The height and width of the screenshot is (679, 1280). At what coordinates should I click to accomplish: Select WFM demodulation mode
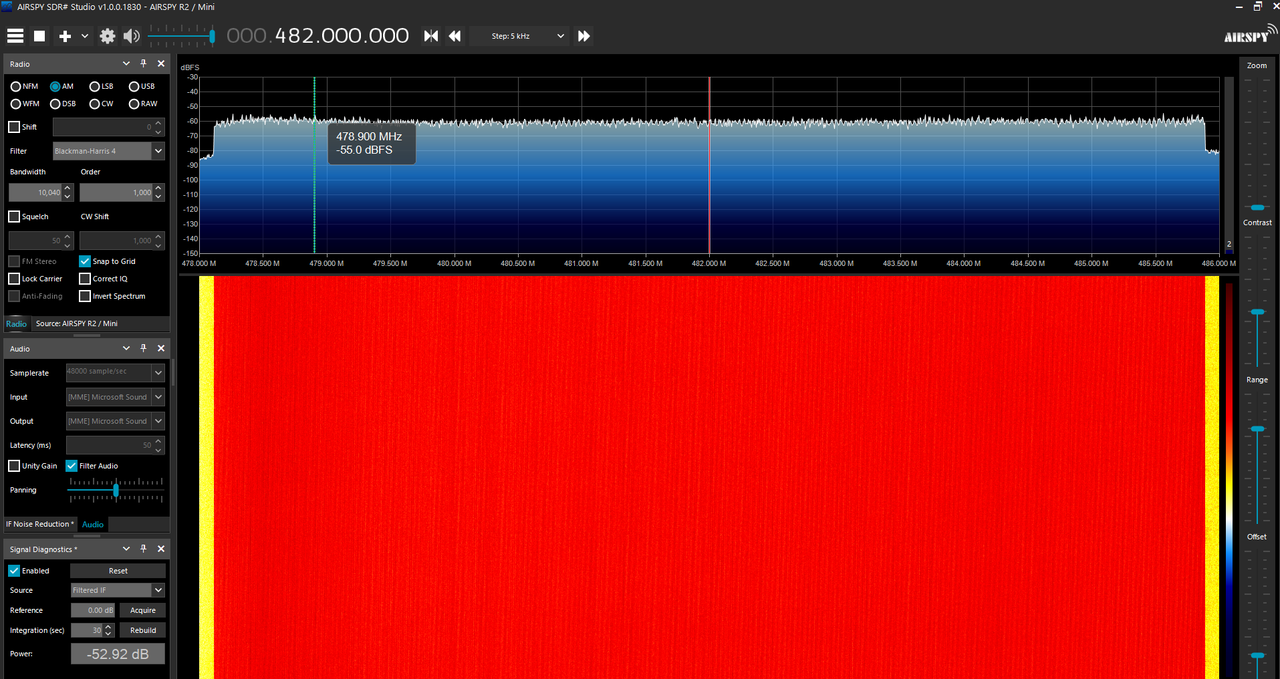click(x=25, y=103)
